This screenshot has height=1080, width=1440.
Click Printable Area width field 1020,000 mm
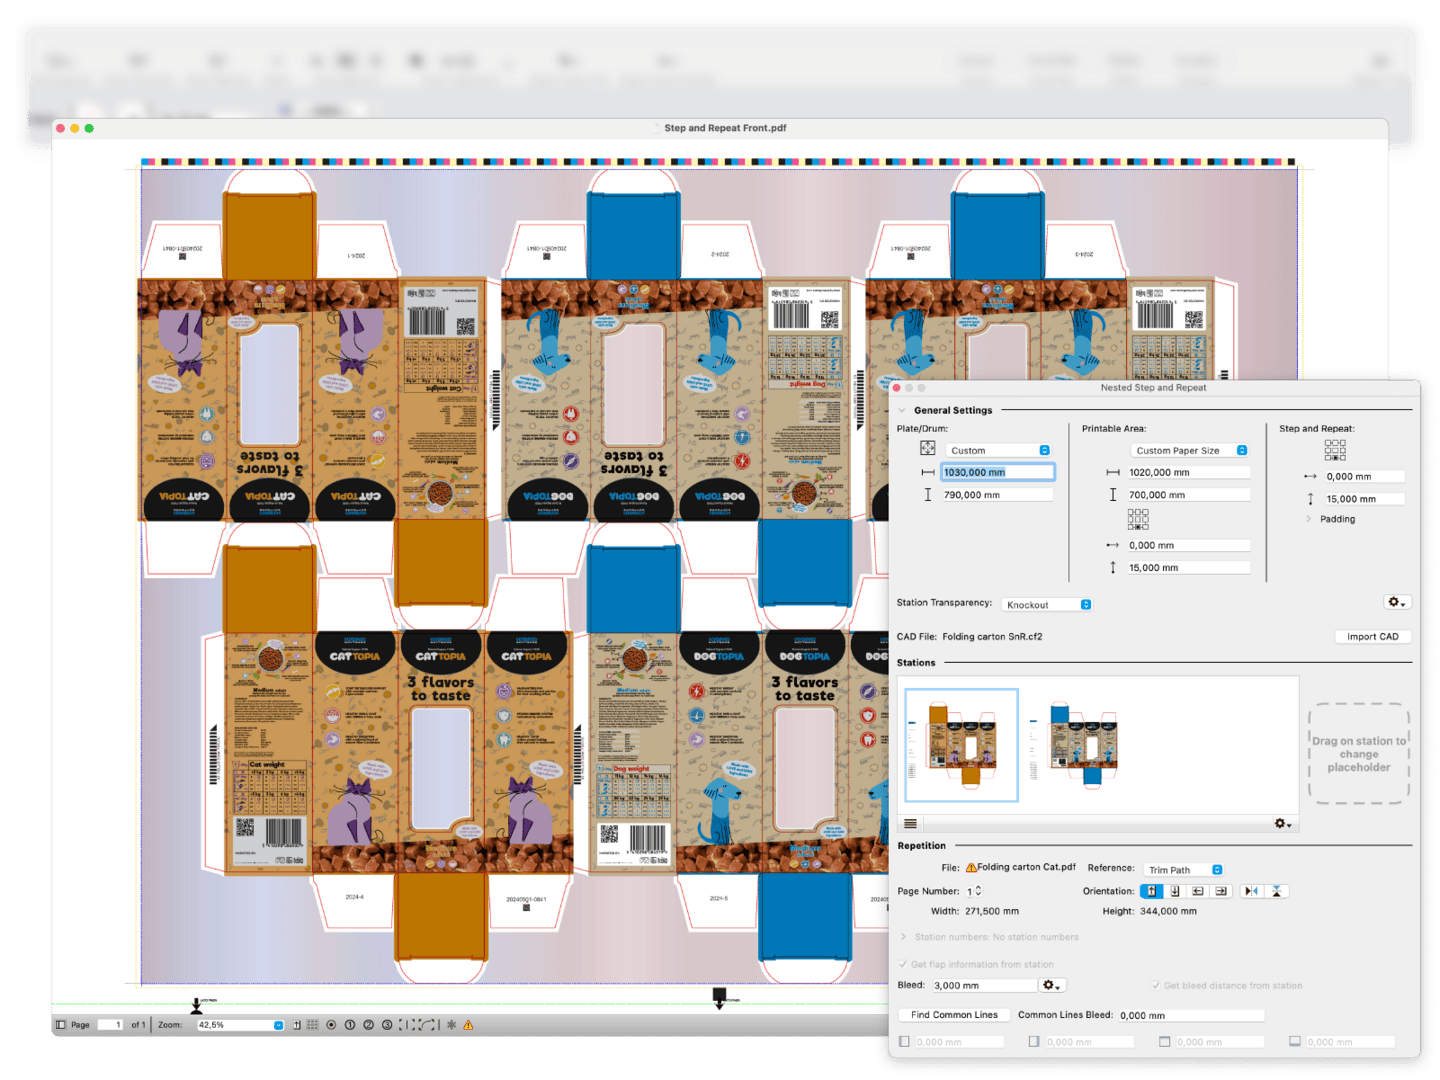point(1188,472)
